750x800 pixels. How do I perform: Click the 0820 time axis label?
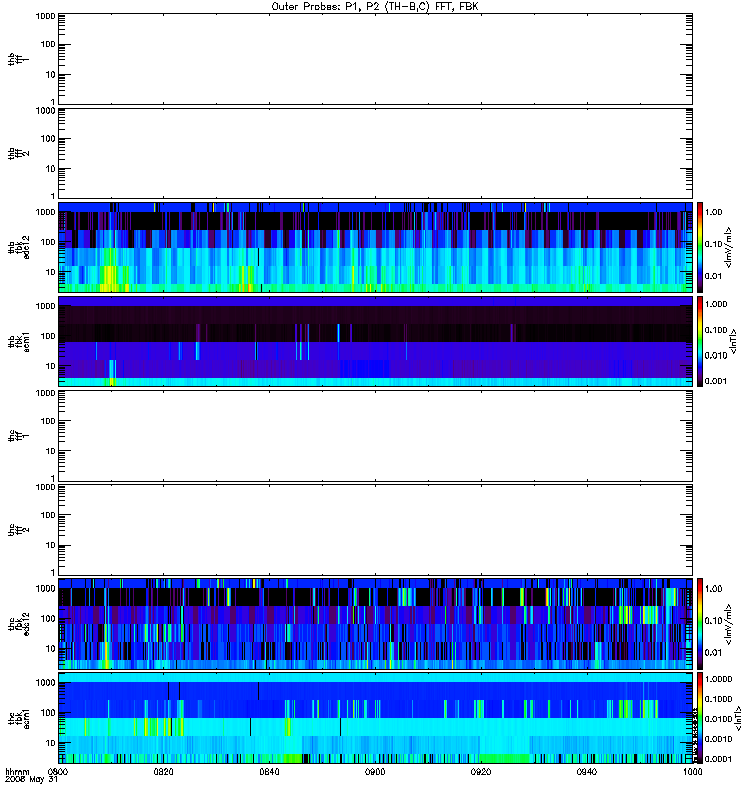pos(164,772)
